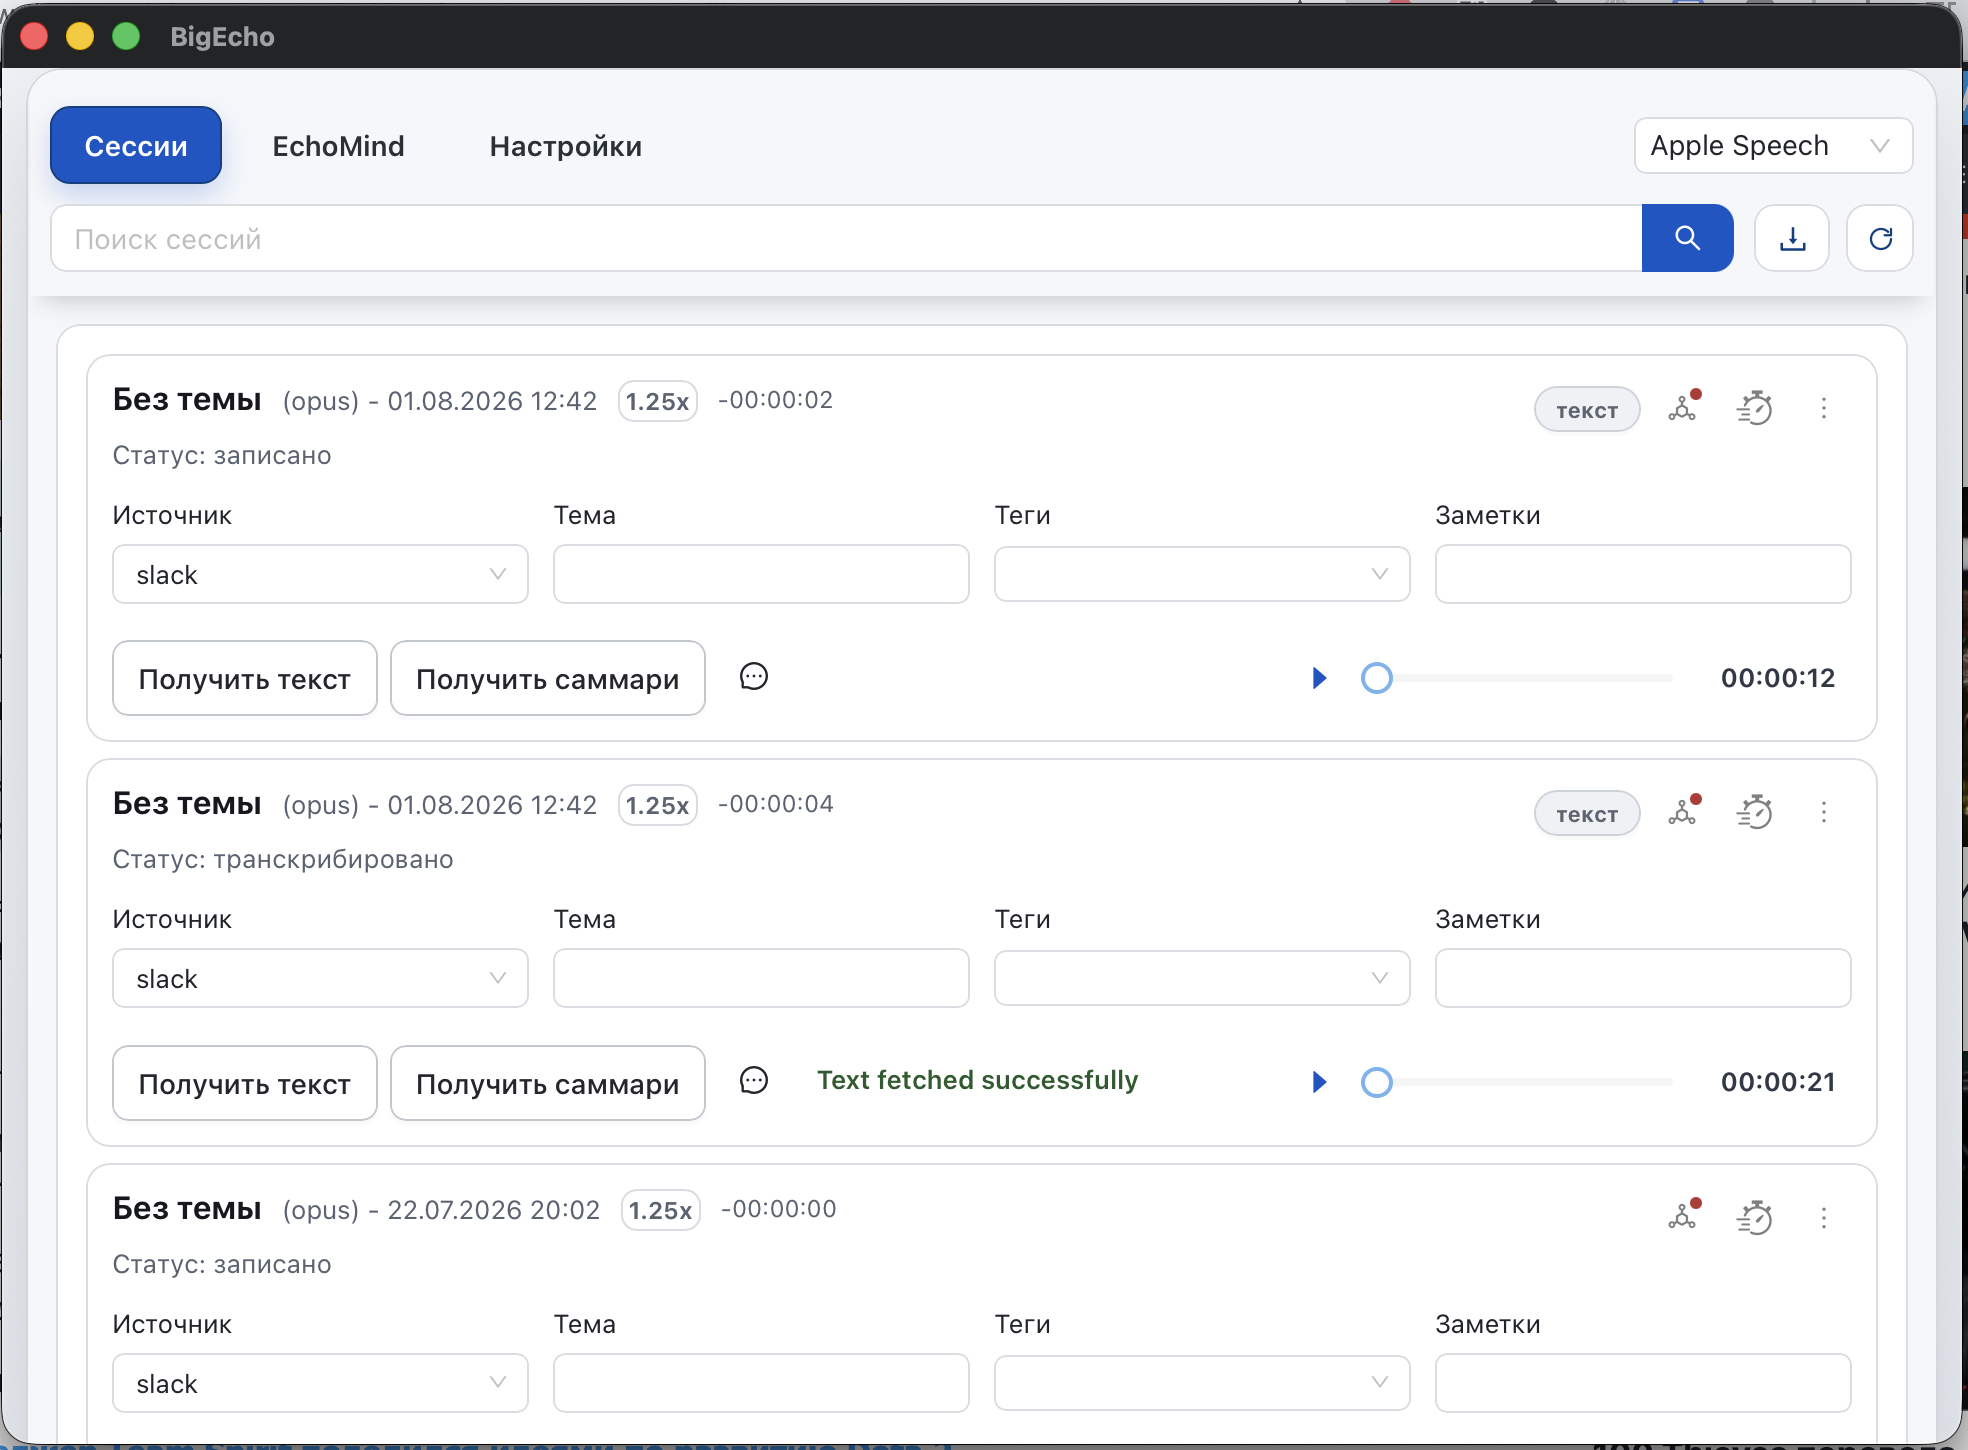Open Теги dropdown of 22.07.2026 session
This screenshot has width=1968, height=1450.
pyautogui.click(x=1202, y=1383)
